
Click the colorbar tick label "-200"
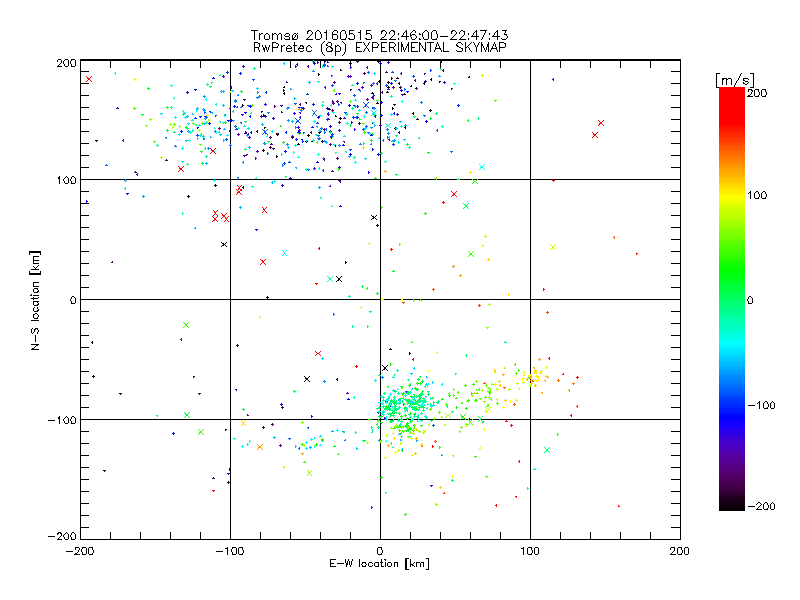(x=761, y=506)
